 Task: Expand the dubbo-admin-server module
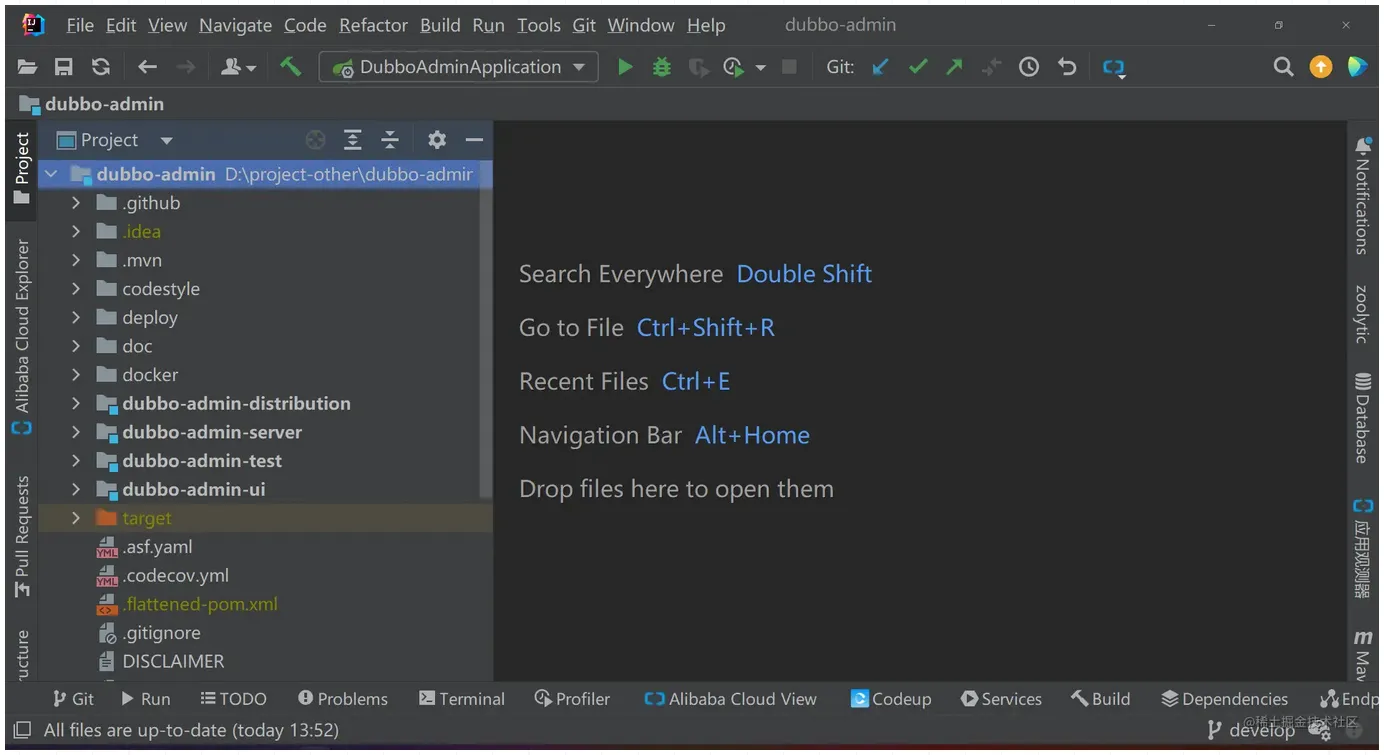pos(76,432)
